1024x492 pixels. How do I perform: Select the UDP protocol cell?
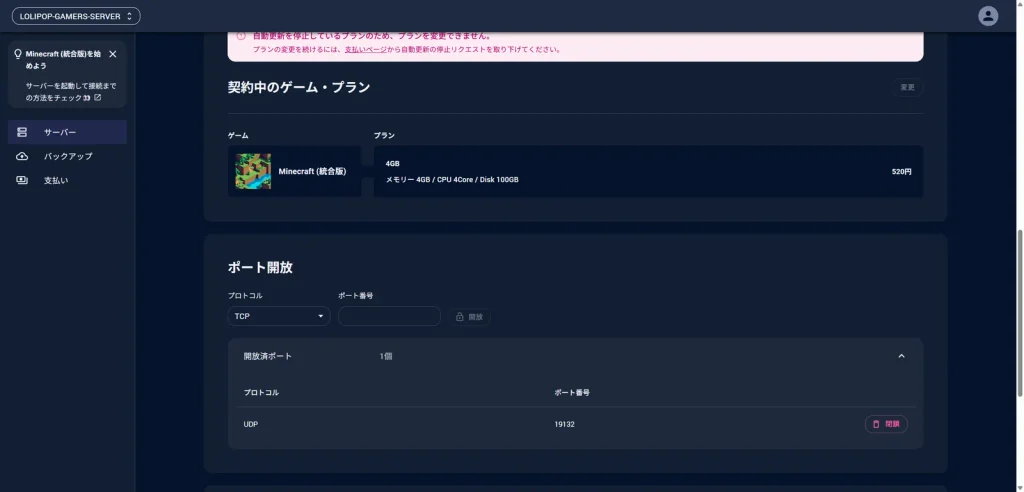click(251, 424)
